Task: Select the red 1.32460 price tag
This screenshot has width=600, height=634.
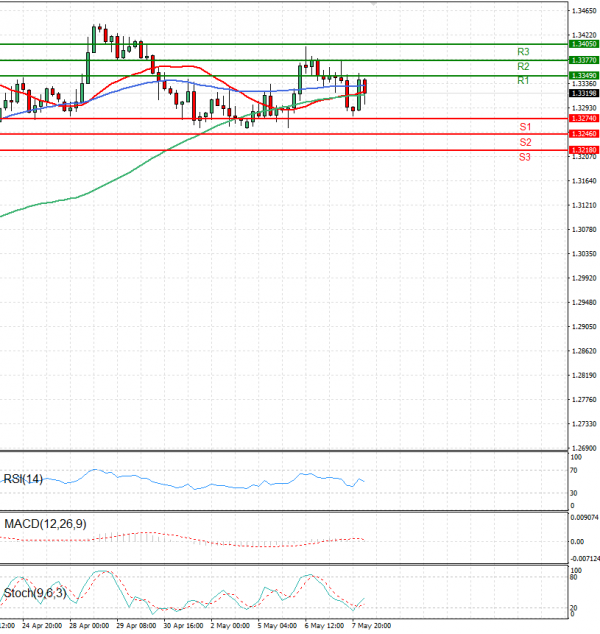Action: coord(583,133)
